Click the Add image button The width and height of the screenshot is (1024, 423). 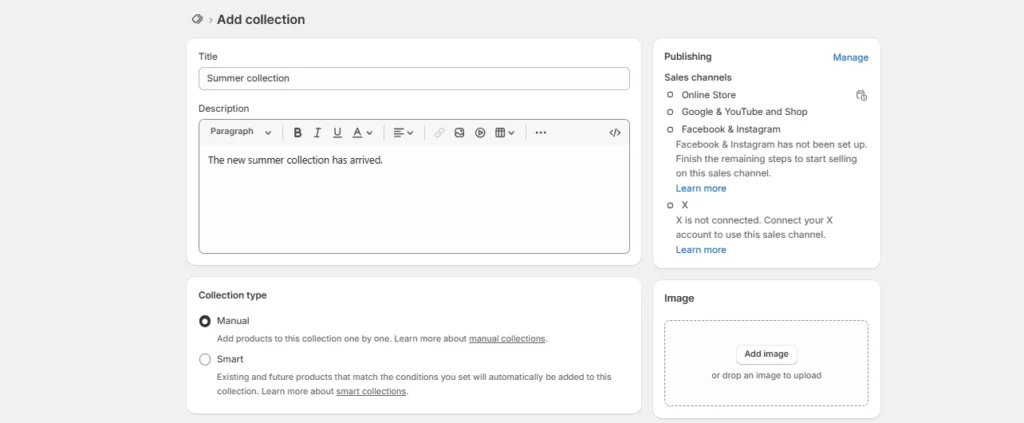(x=766, y=354)
